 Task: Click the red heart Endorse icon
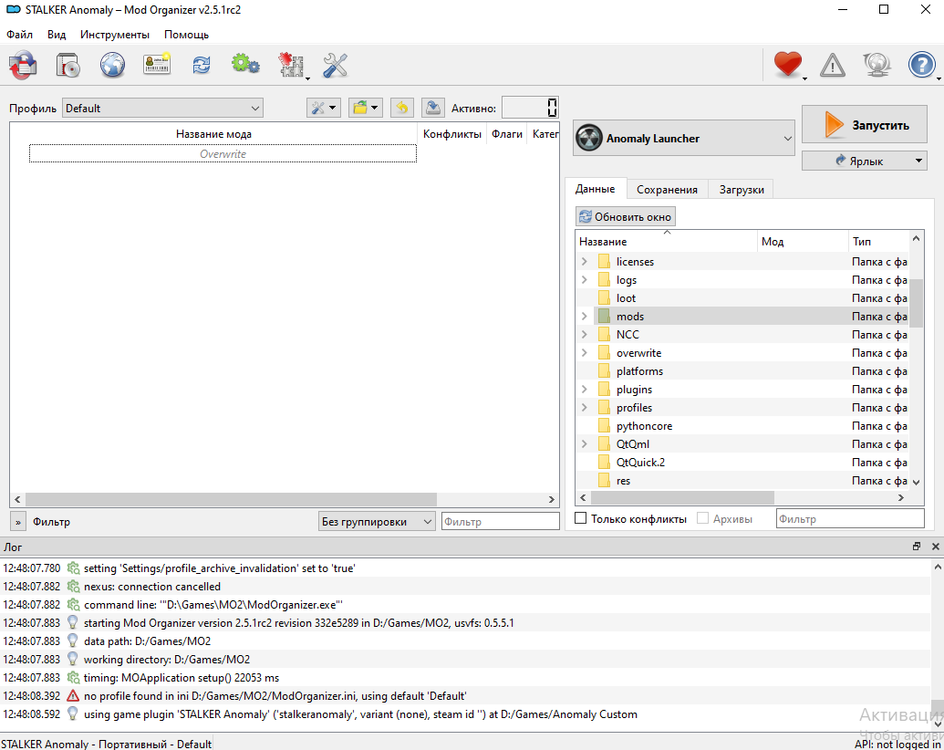tap(788, 66)
